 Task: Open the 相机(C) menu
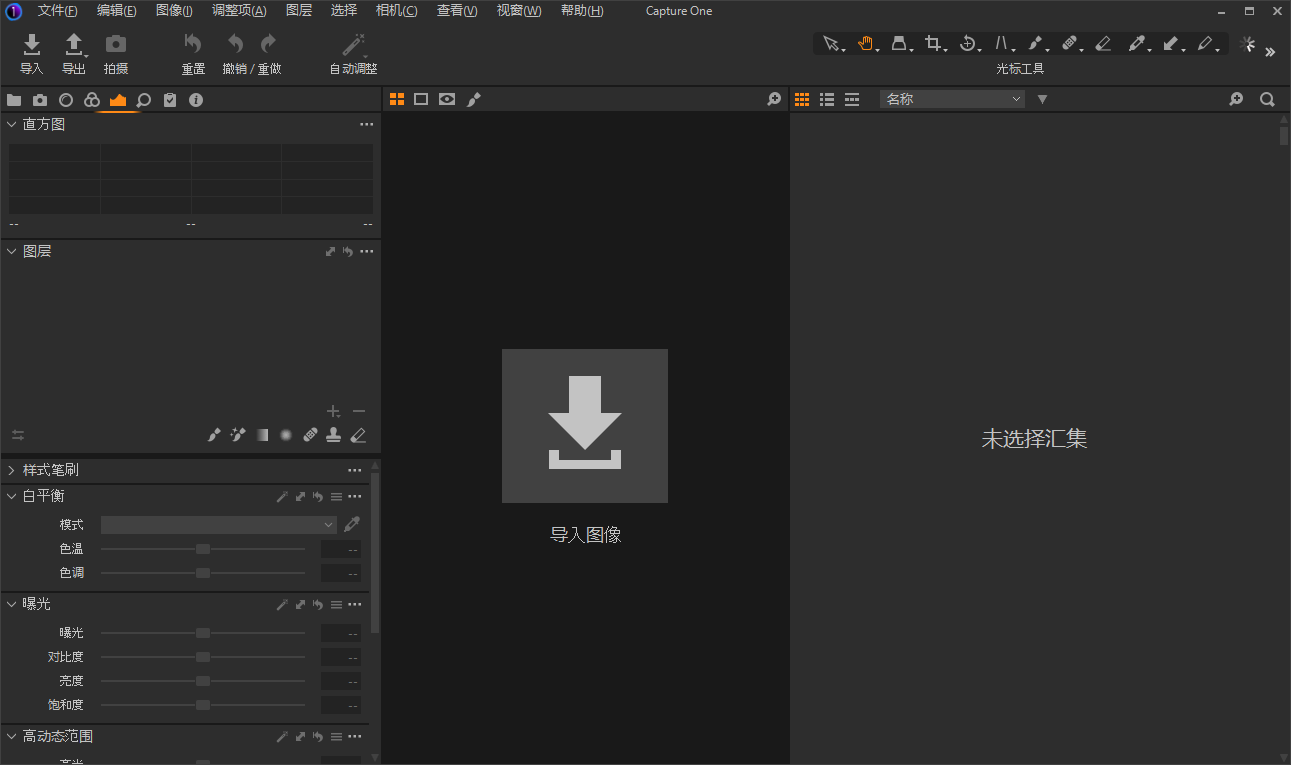click(396, 11)
